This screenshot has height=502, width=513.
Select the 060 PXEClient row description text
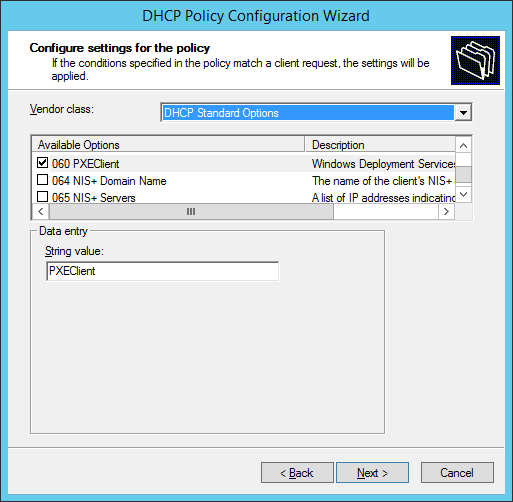[x=383, y=164]
